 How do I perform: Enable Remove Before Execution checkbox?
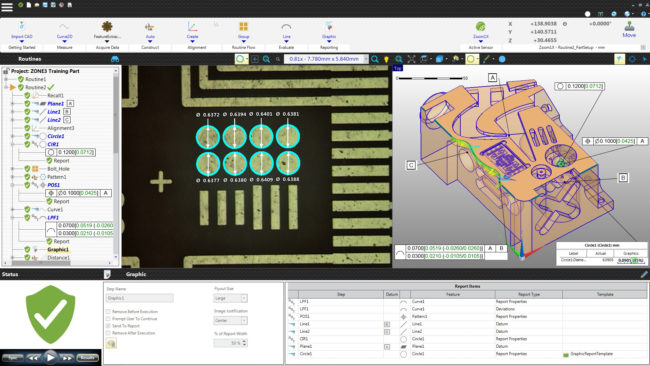coord(108,311)
